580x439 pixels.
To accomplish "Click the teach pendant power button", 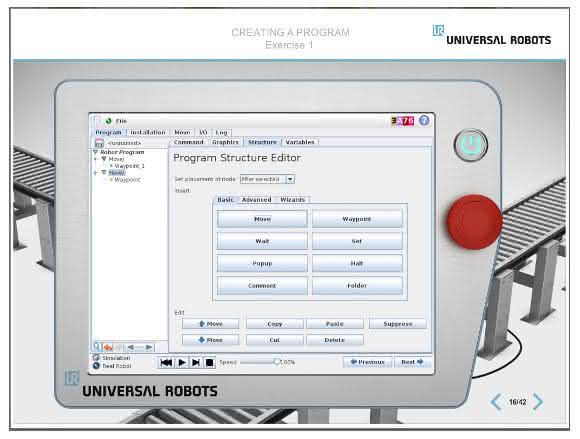I will pos(471,145).
